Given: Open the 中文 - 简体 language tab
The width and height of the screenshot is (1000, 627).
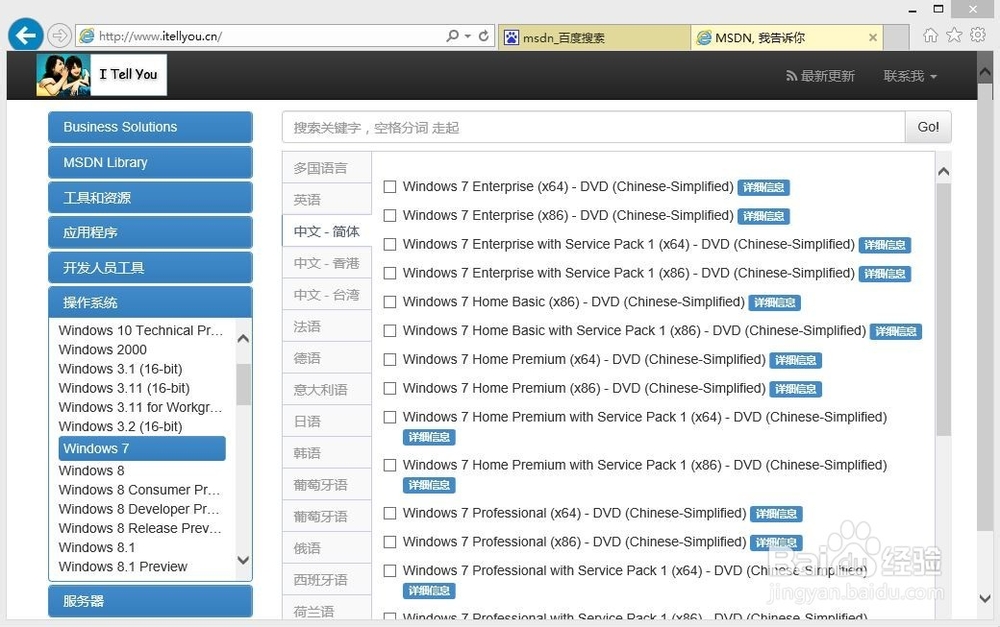Looking at the screenshot, I should point(327,231).
